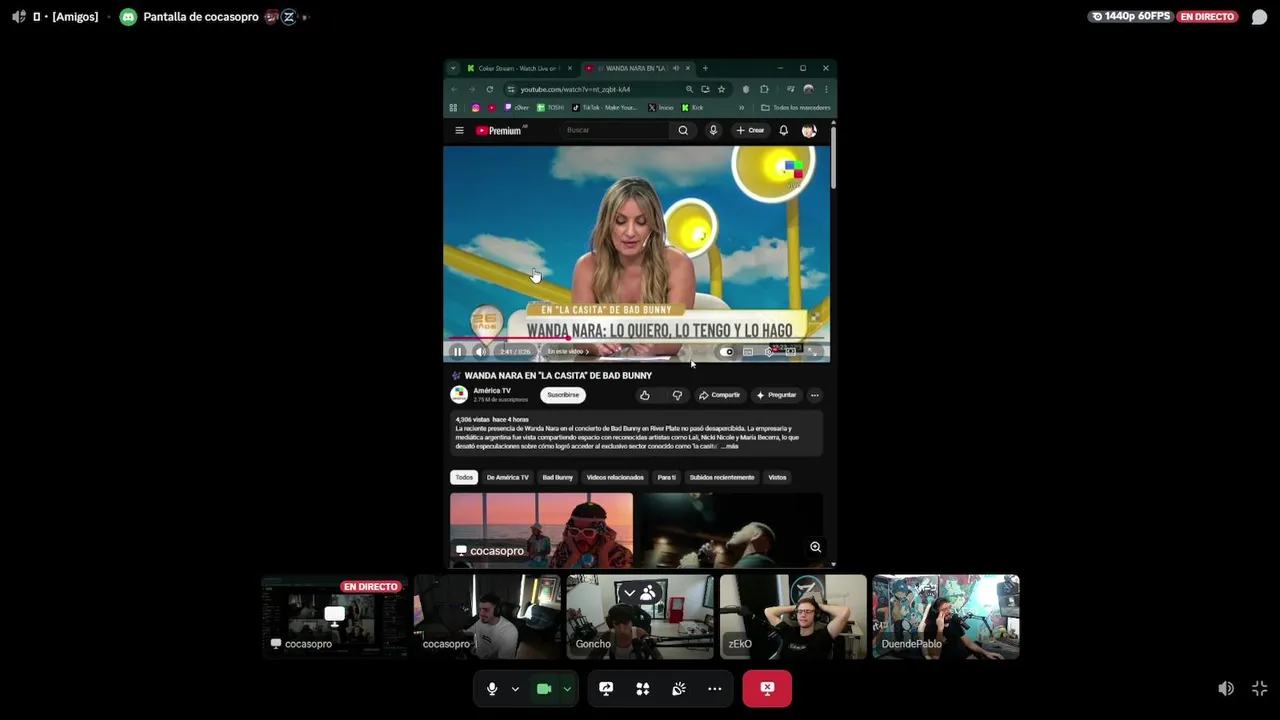This screenshot has height=720, width=1280.
Task: Mute the Discord stream volume speaker
Action: click(x=1225, y=688)
